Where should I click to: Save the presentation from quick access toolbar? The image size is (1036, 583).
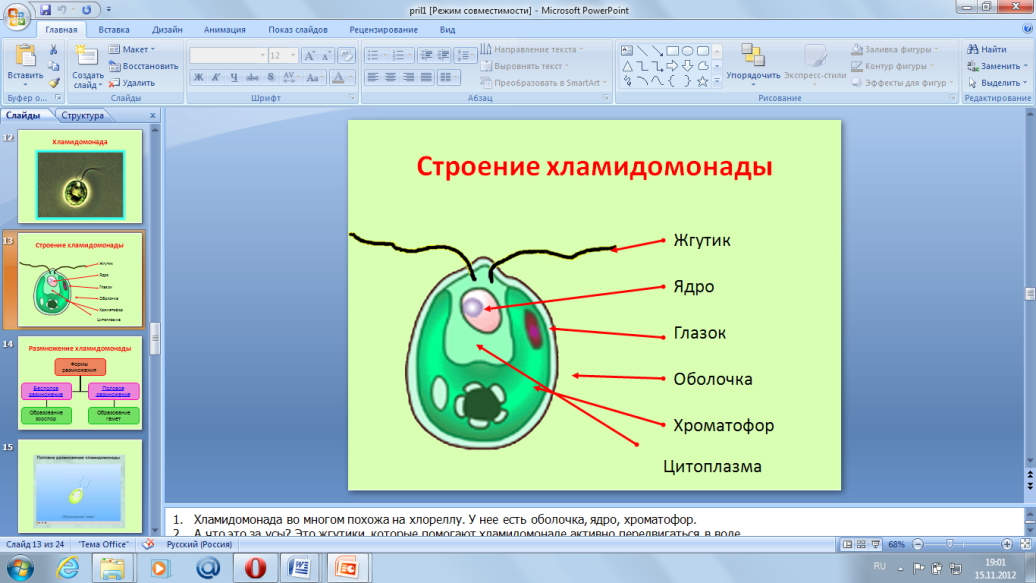coord(47,9)
